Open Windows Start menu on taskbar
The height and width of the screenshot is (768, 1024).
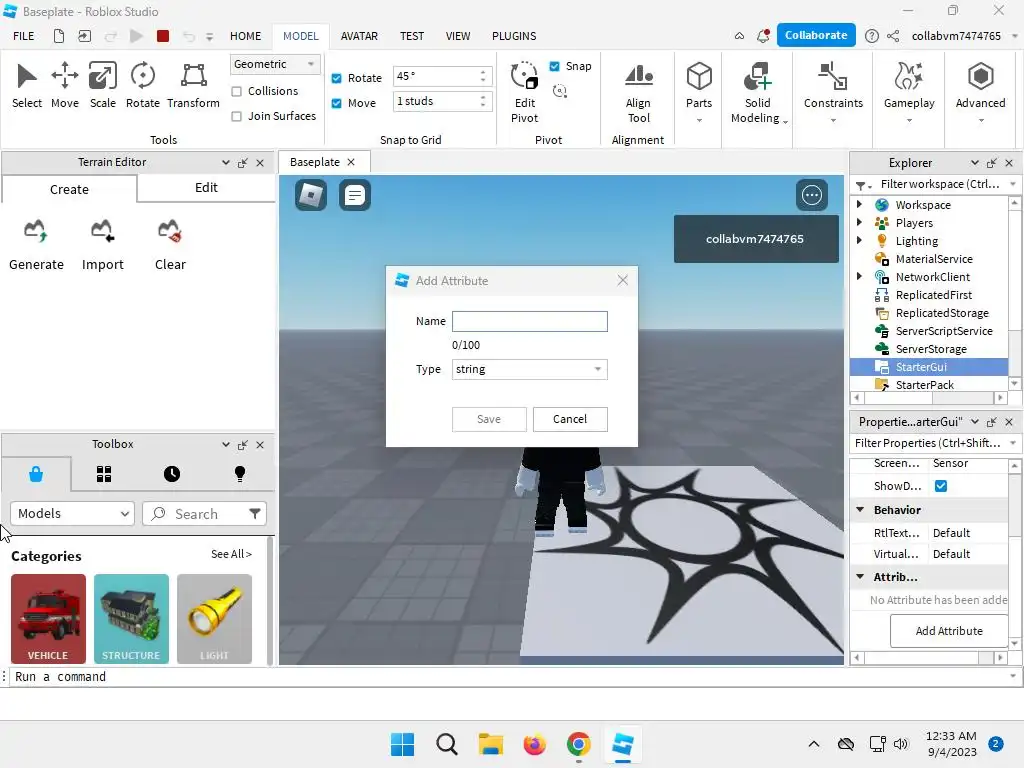402,744
